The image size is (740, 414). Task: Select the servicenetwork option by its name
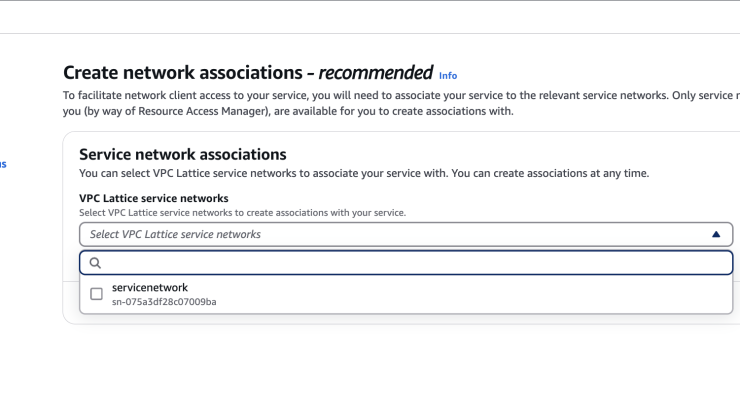point(150,287)
